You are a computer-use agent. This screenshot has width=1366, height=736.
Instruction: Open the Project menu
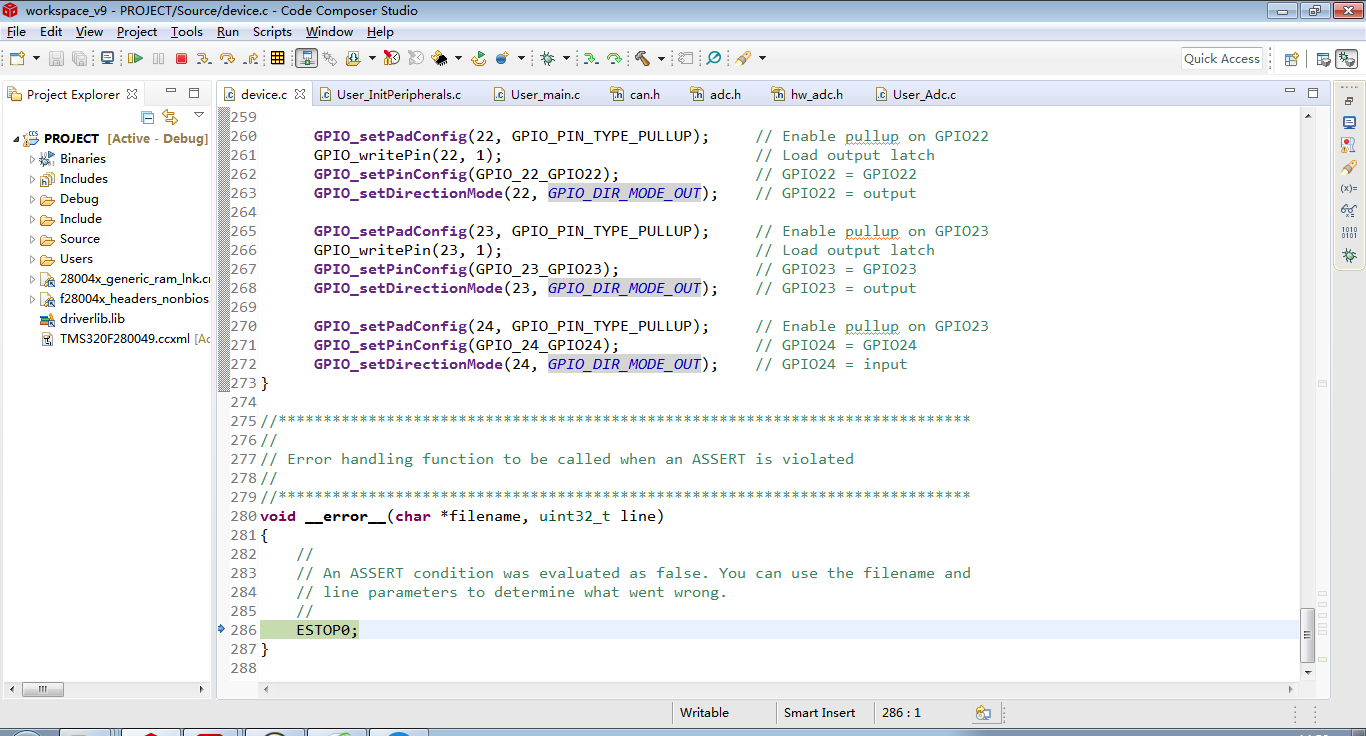point(137,32)
